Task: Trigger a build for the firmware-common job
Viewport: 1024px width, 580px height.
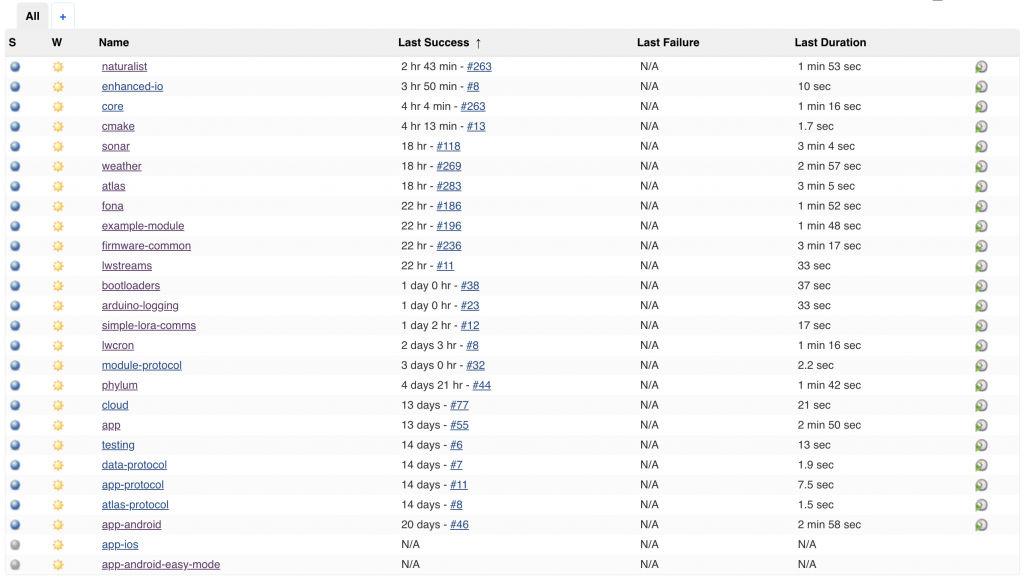Action: pyautogui.click(x=981, y=246)
